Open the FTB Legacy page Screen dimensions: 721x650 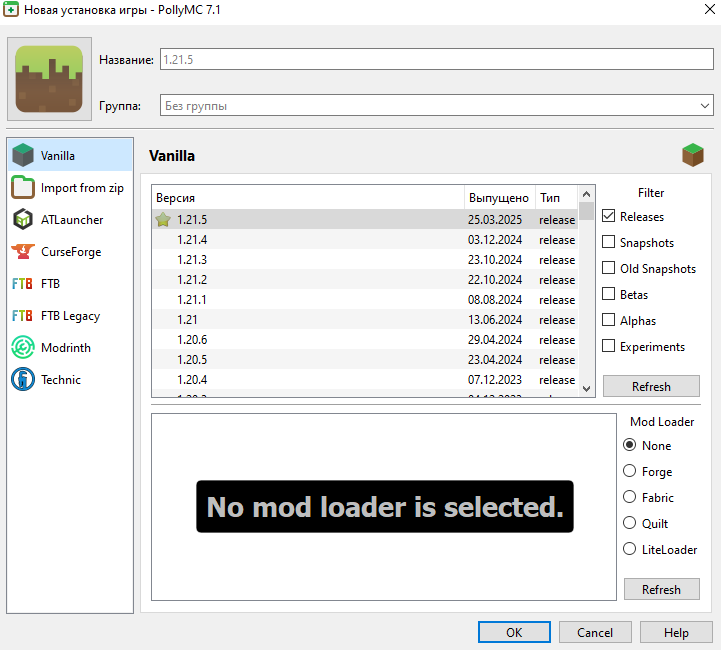(x=70, y=316)
